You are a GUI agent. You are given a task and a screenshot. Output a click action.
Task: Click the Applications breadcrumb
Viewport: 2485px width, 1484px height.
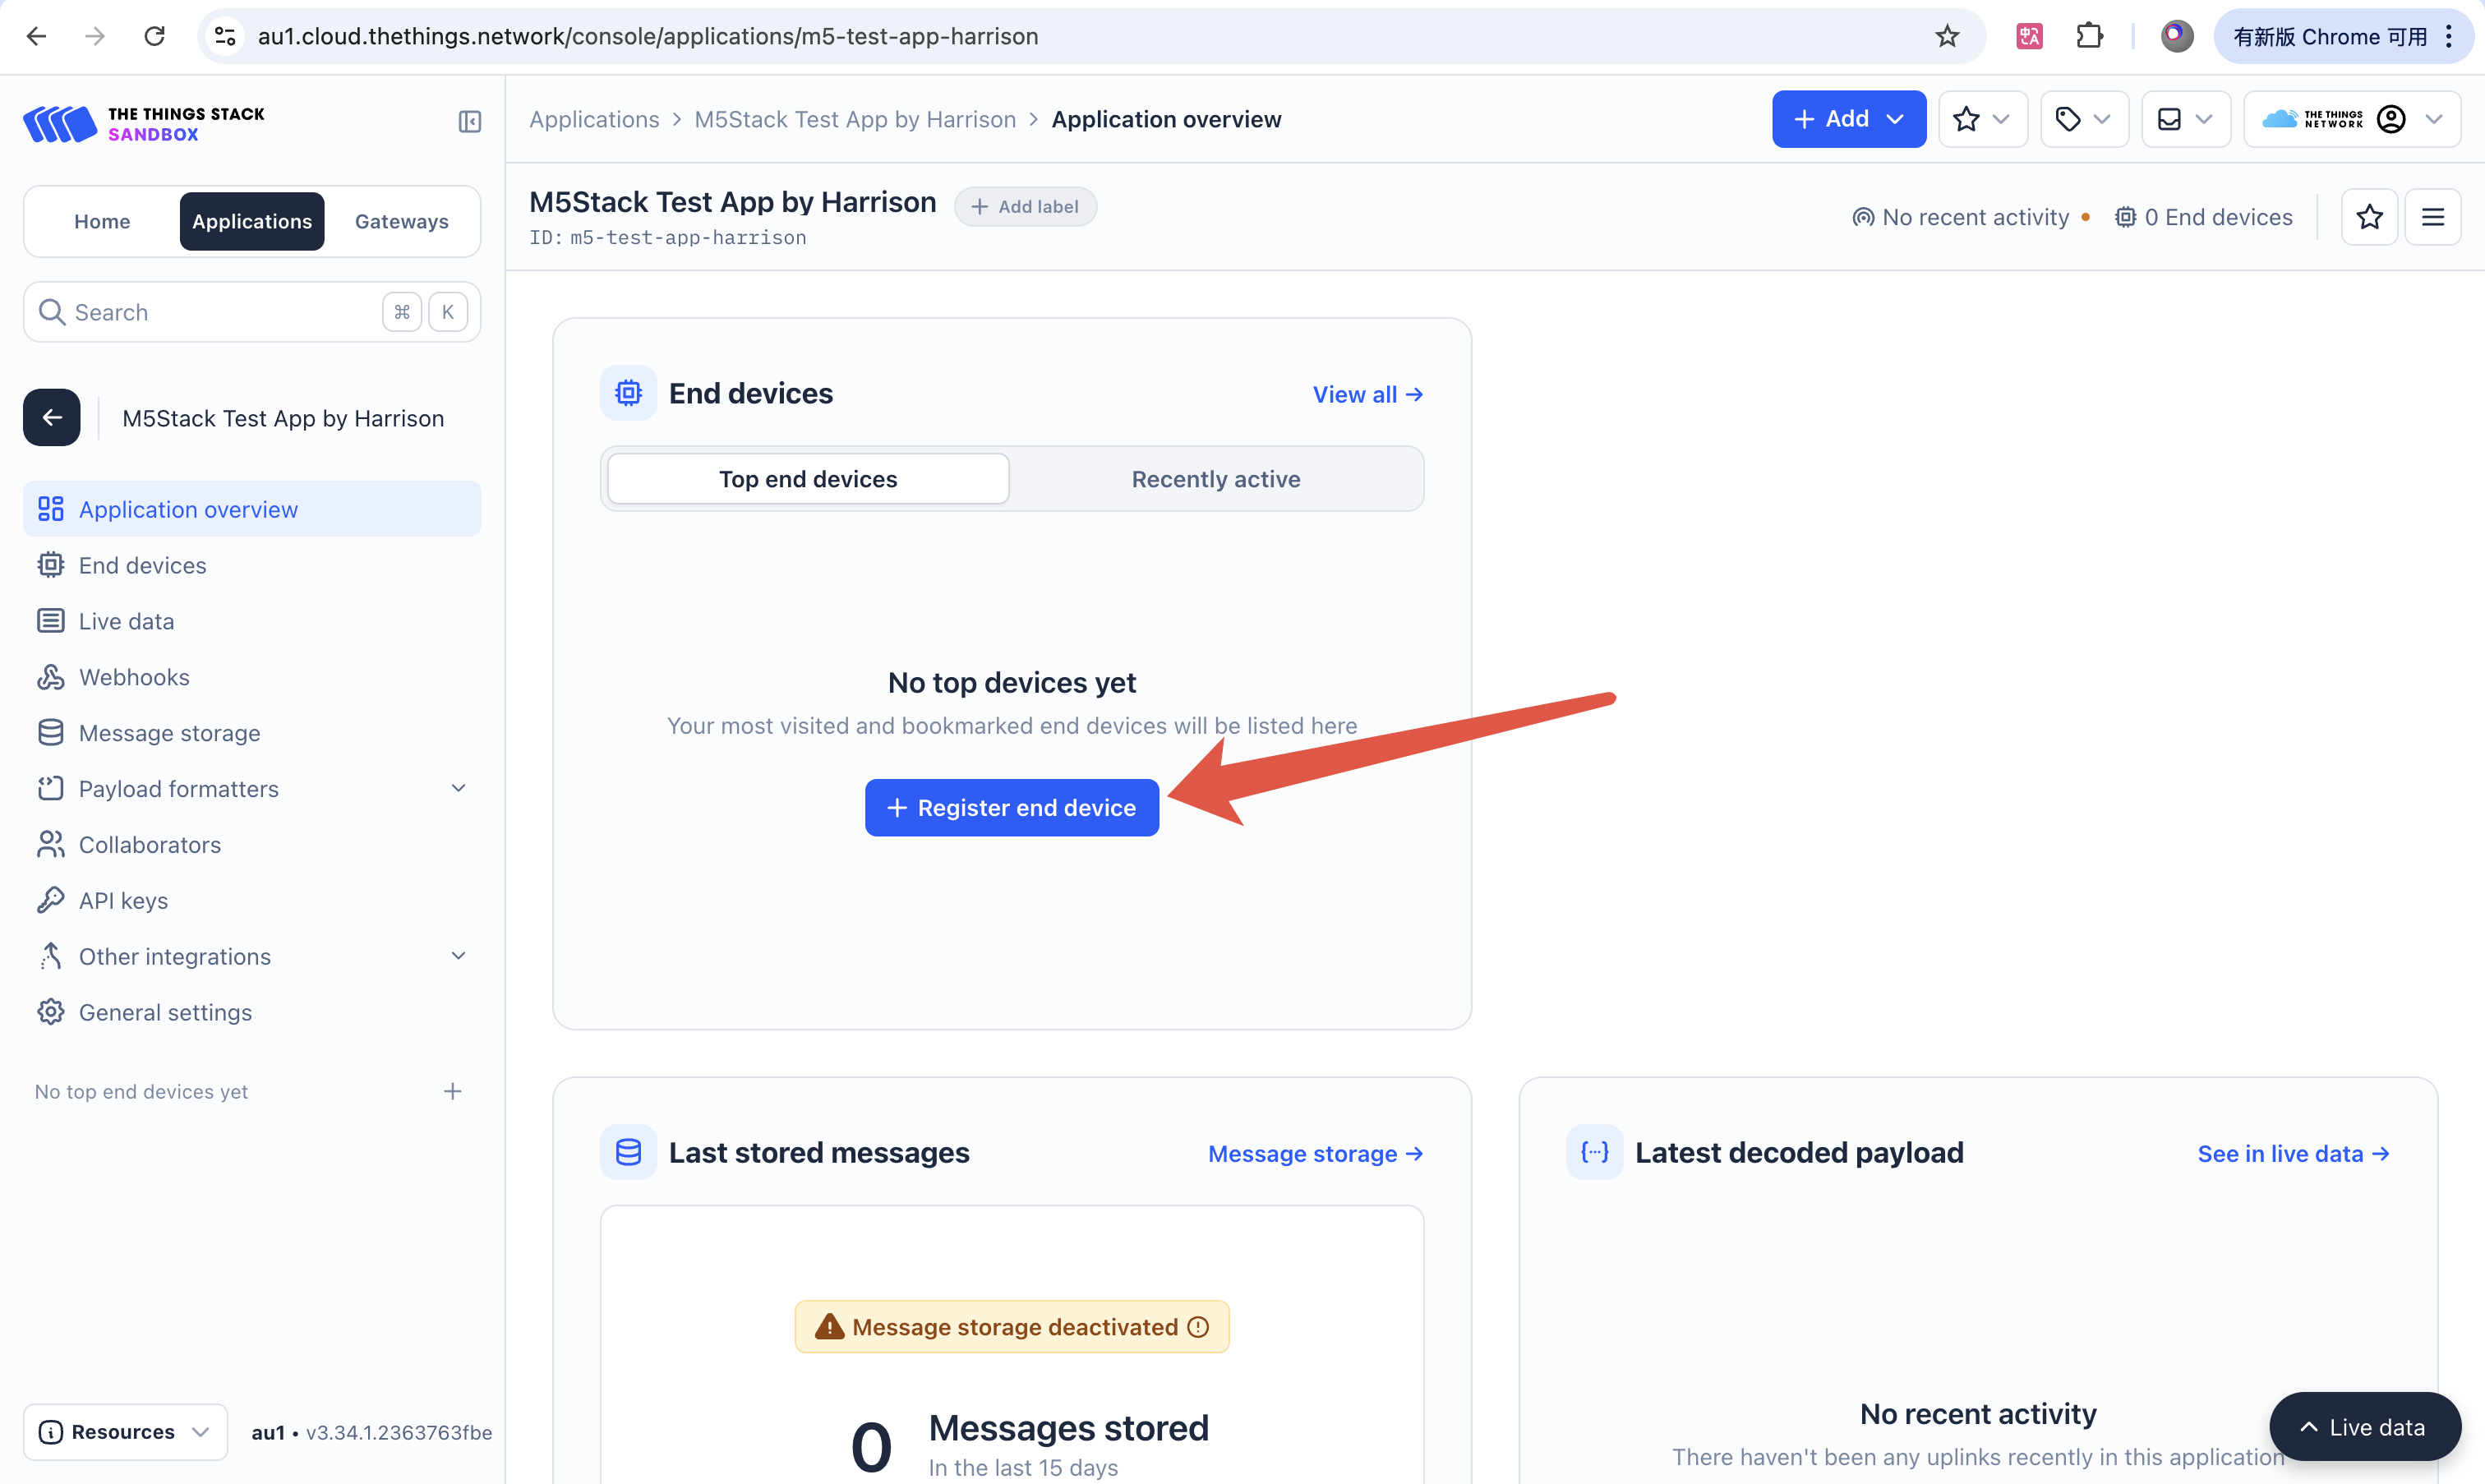coord(594,119)
